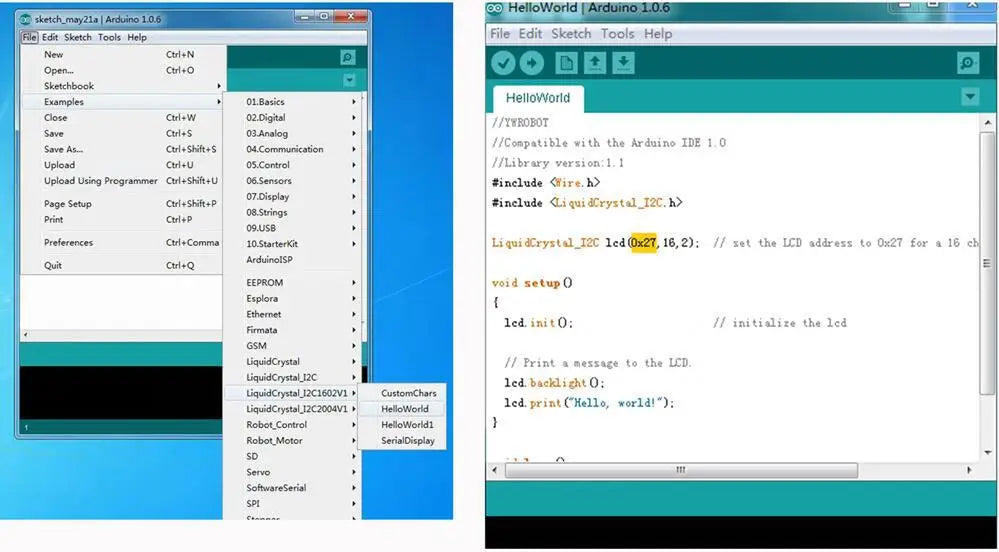Choose Upload Using Programmer menu entry
Viewport: 999px width, 552px height.
point(122,181)
